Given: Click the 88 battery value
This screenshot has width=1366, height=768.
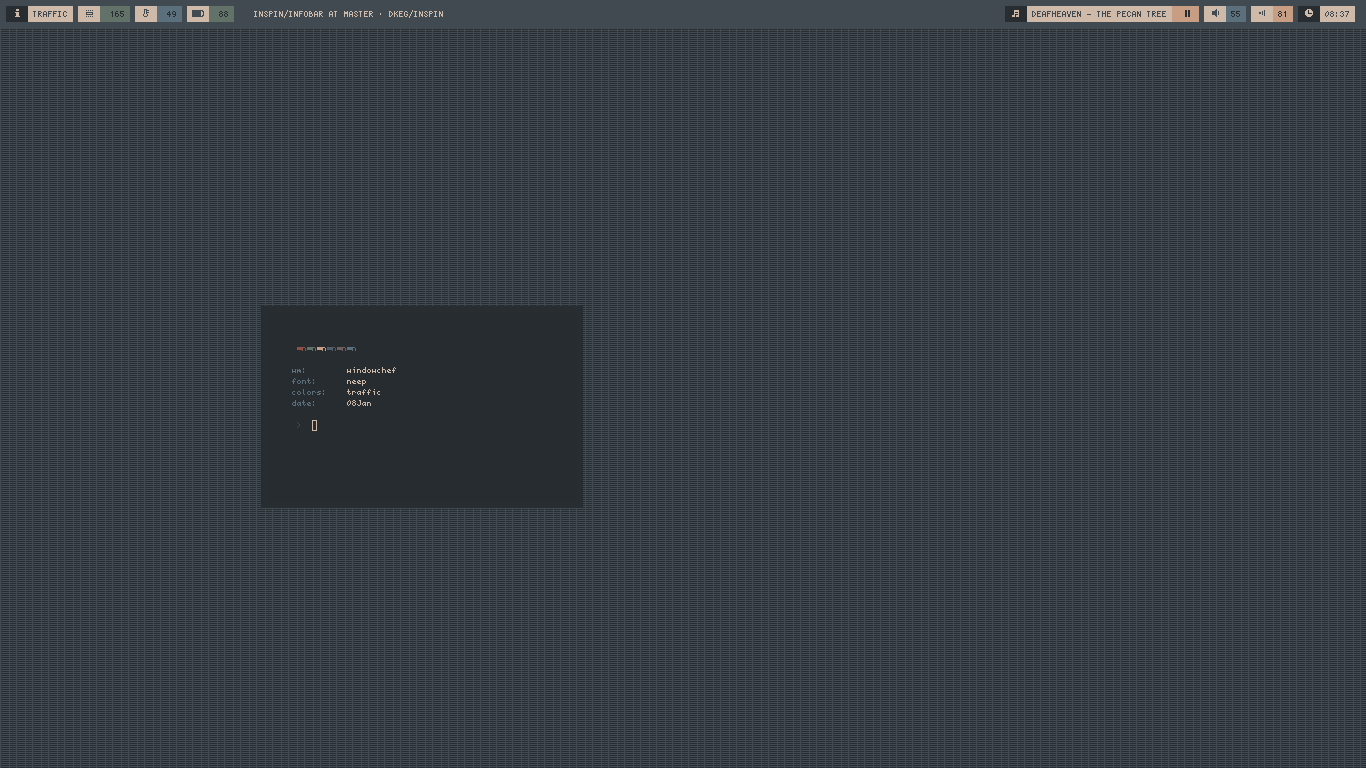Looking at the screenshot, I should click(222, 14).
